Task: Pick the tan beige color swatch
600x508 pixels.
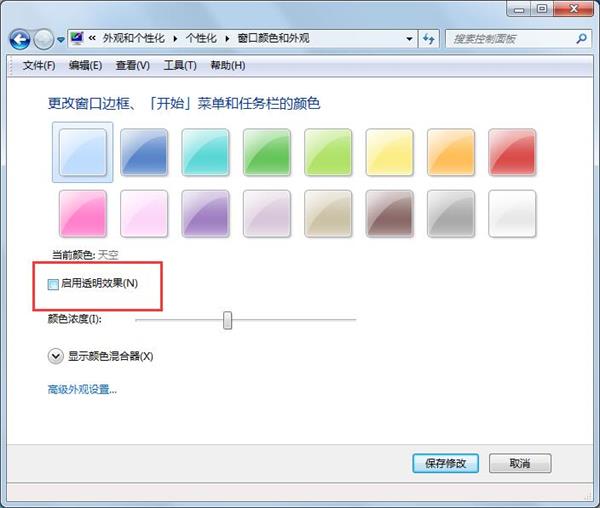Action: pyautogui.click(x=328, y=213)
